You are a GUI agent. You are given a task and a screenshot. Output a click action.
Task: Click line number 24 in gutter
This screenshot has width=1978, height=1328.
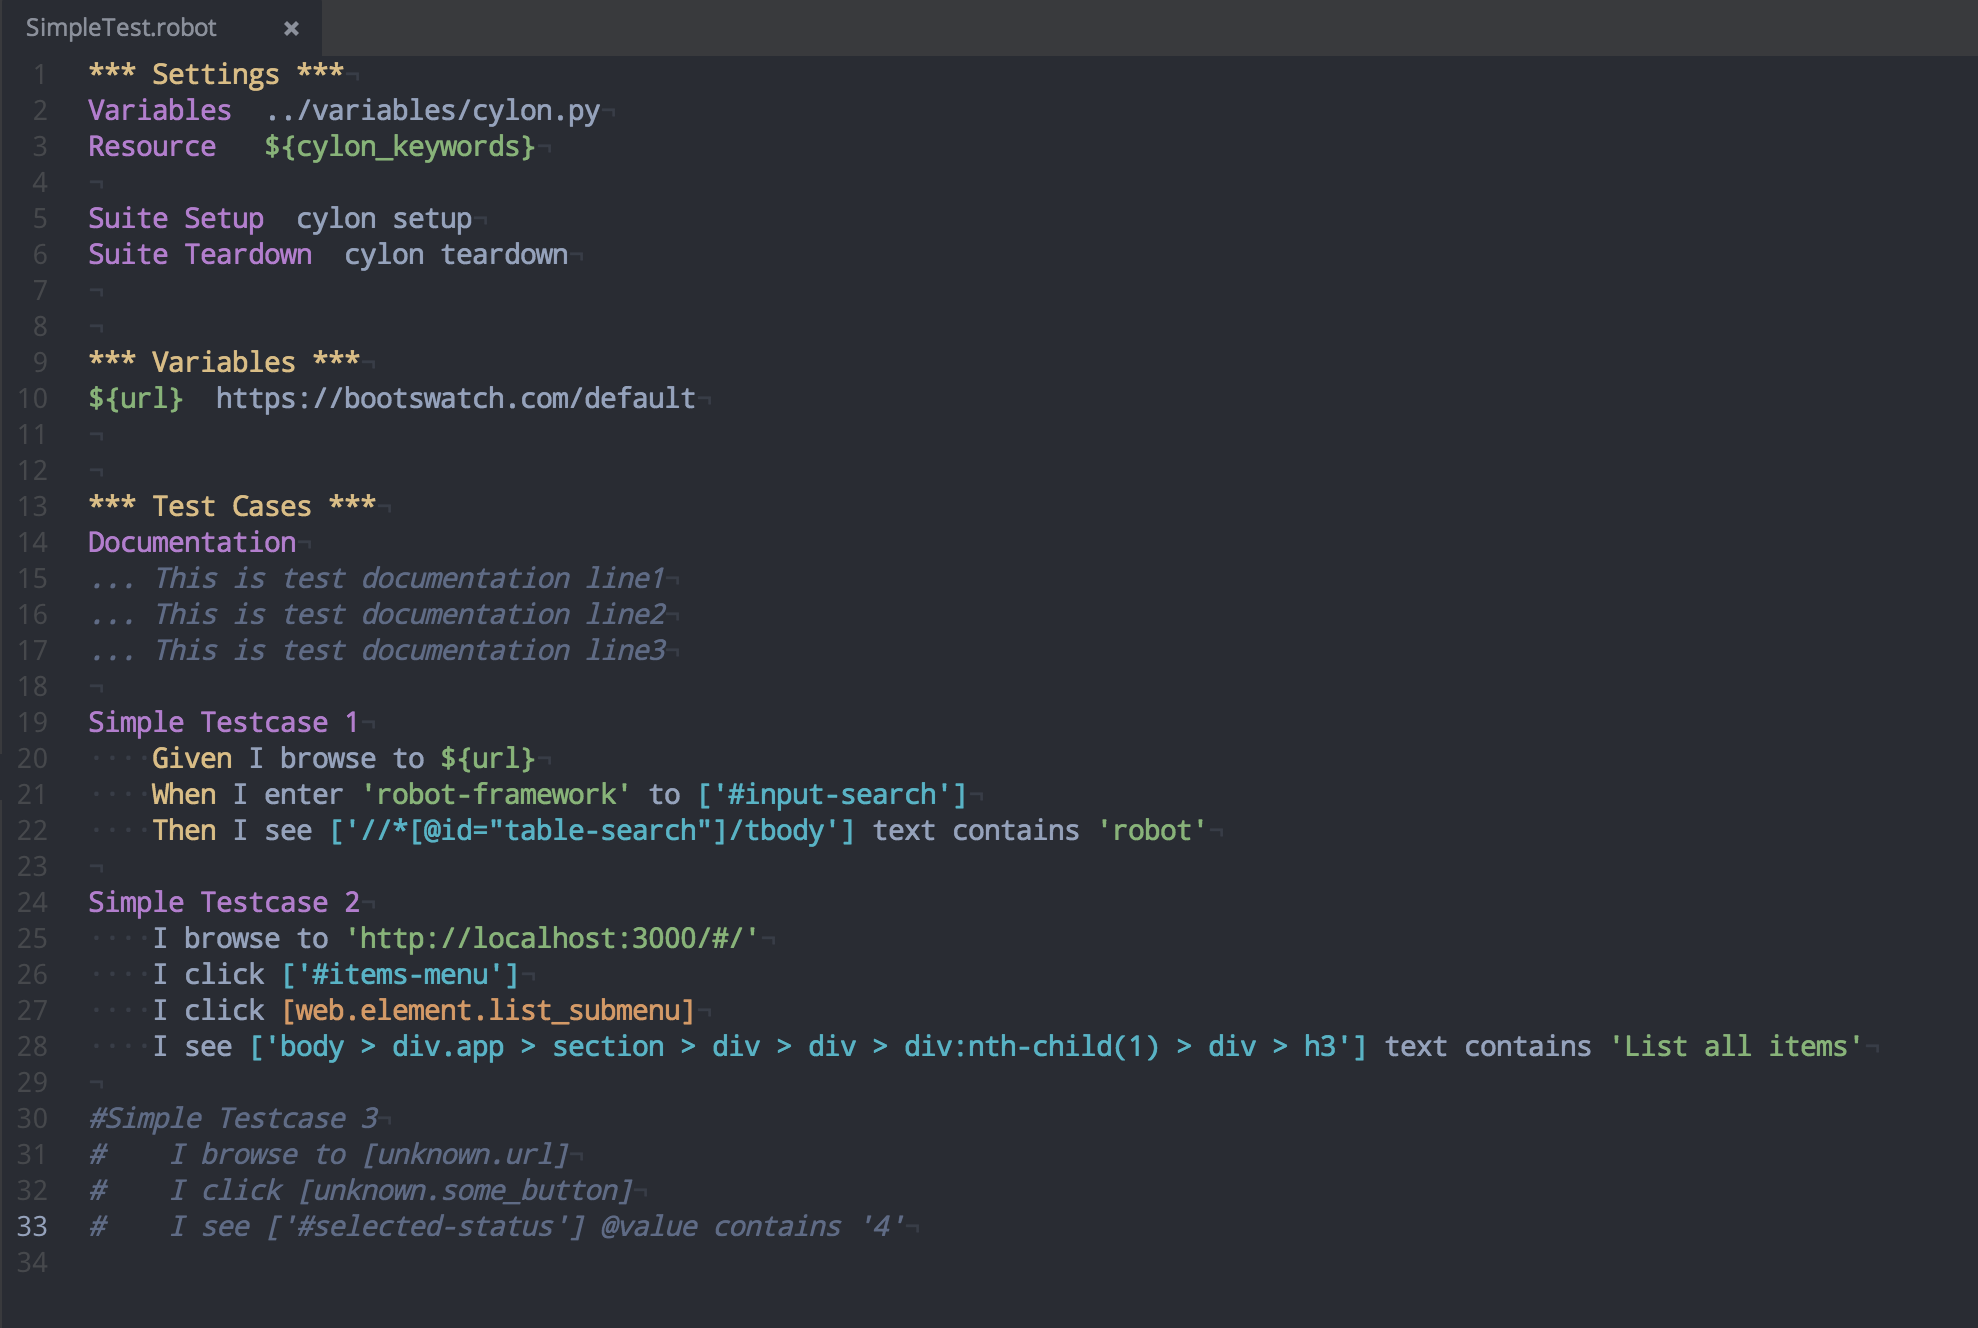click(x=32, y=902)
